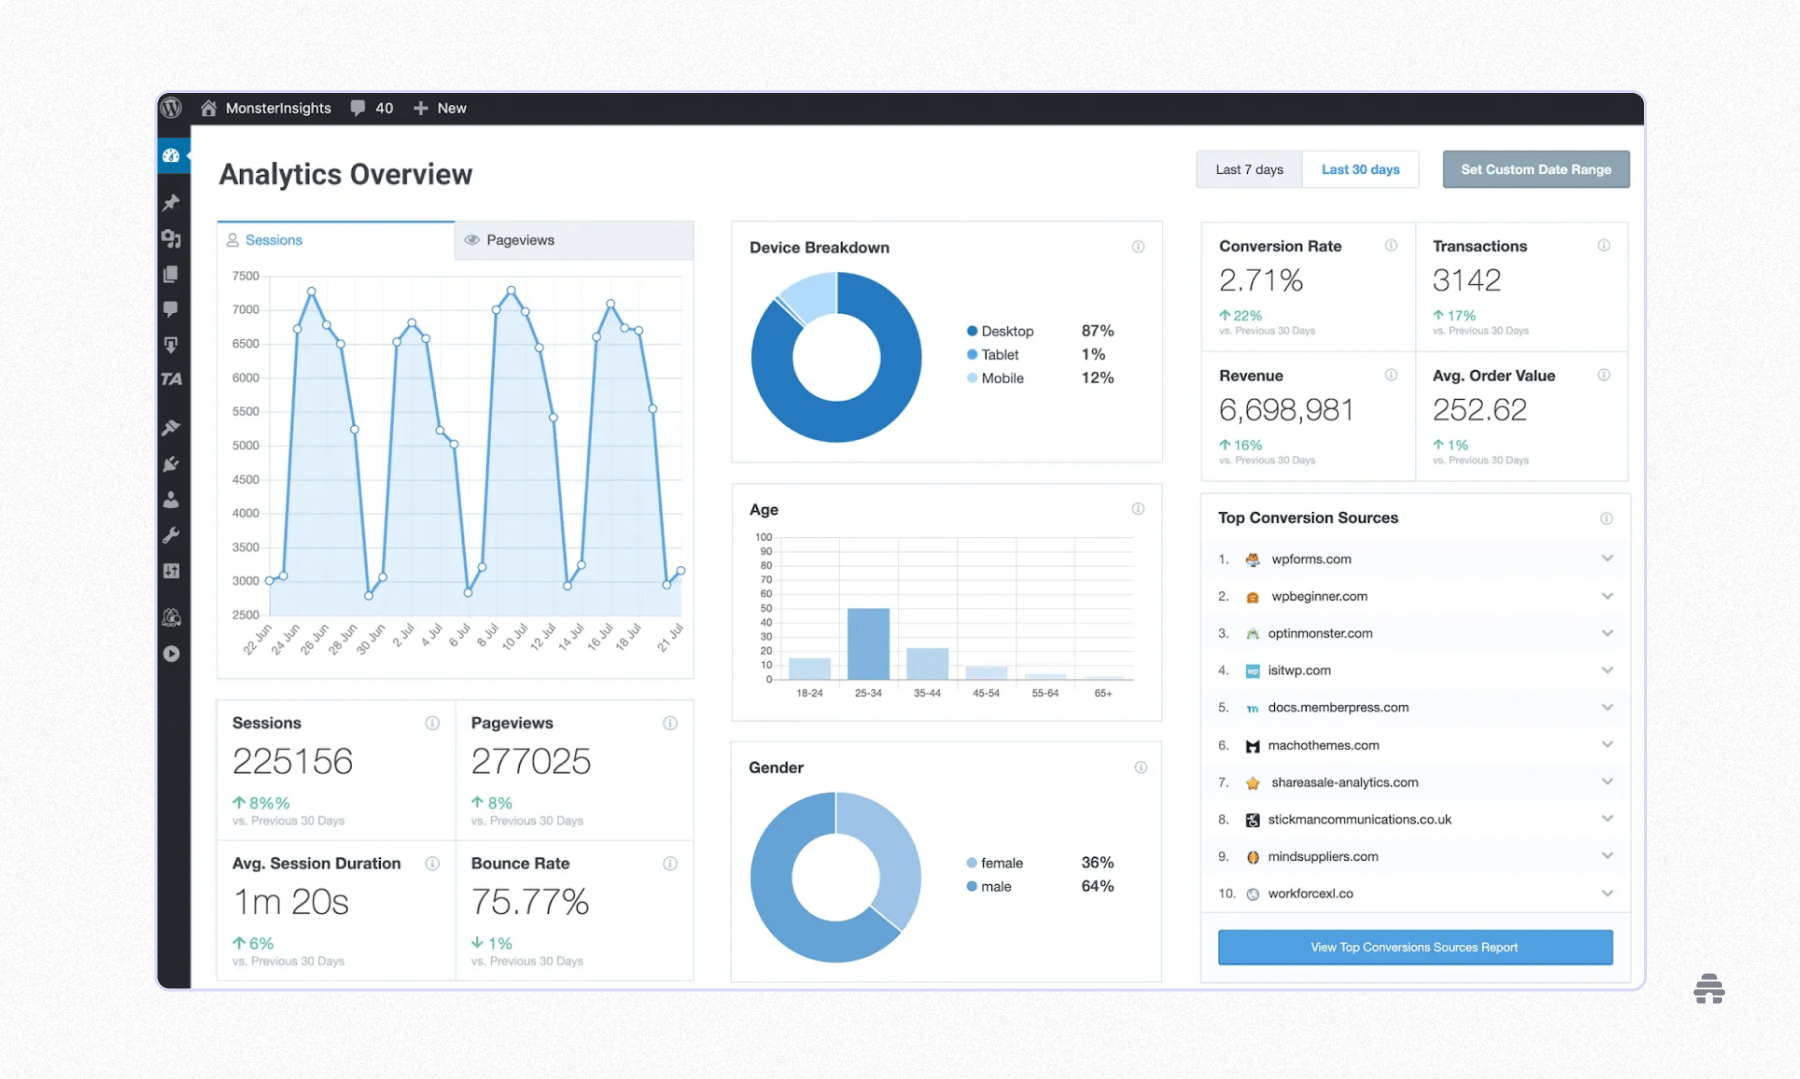The width and height of the screenshot is (1800, 1079).
Task: Open the Tools wrench icon in sidebar
Action: click(171, 535)
